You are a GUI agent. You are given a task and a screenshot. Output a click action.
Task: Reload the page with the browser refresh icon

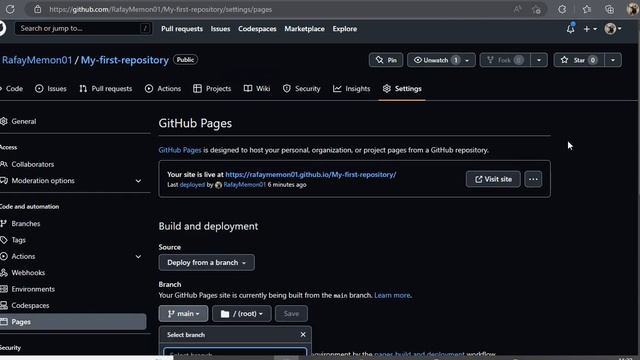10,9
